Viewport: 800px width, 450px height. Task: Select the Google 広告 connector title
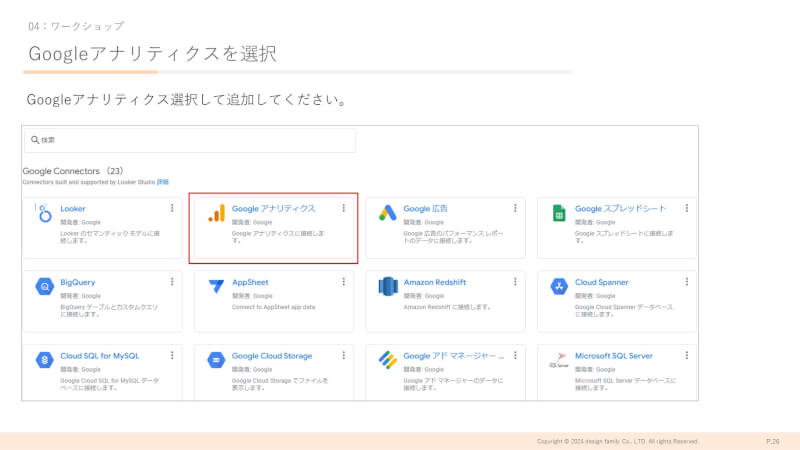pyautogui.click(x=425, y=209)
